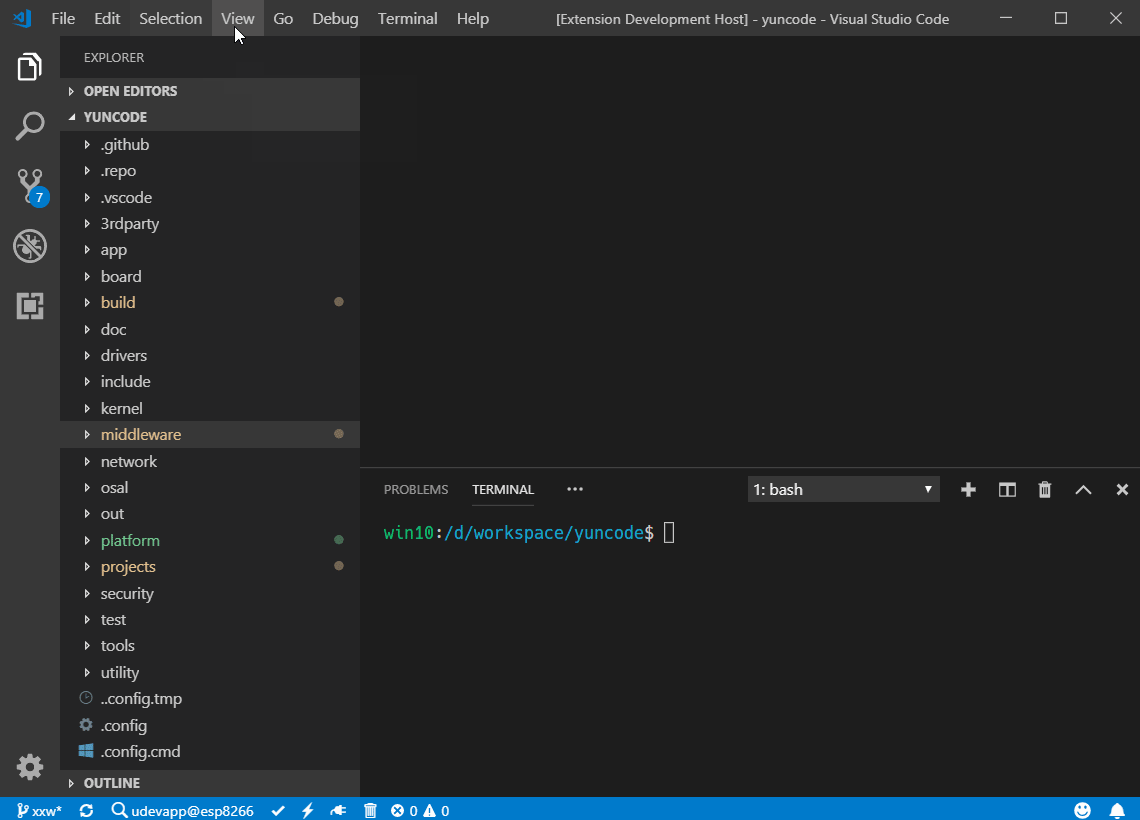The width and height of the screenshot is (1140, 820).
Task: Select the utility folder
Action: (209, 672)
